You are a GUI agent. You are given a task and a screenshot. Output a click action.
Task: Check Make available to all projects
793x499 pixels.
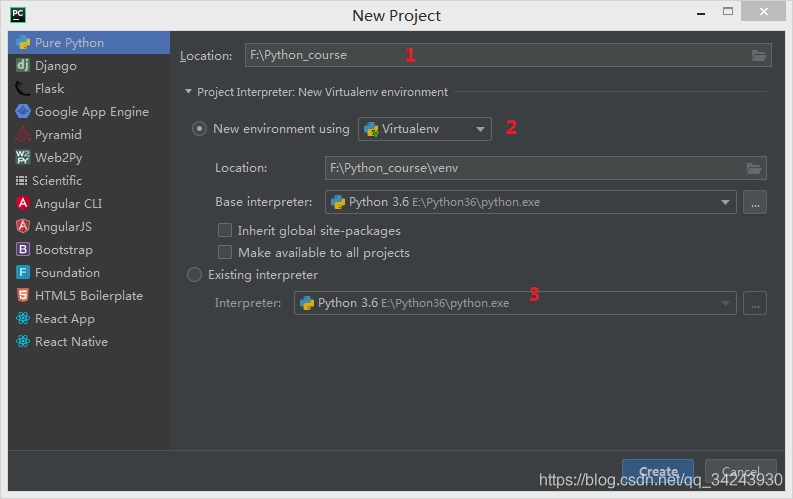225,252
